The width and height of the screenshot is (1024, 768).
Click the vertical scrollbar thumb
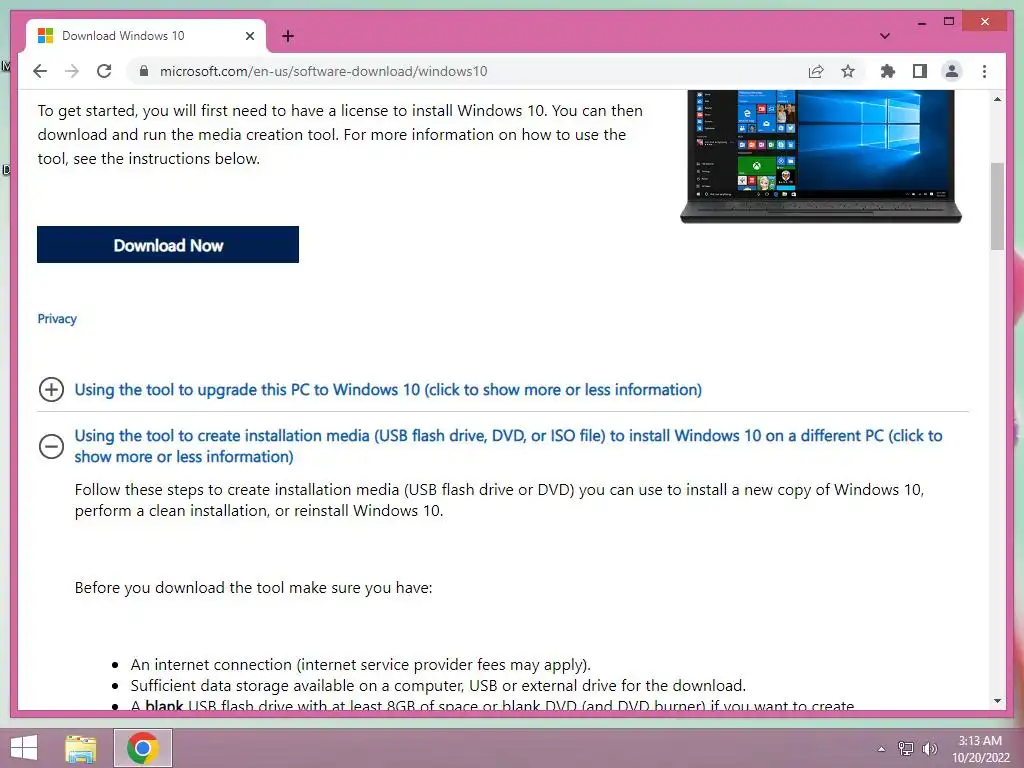(997, 206)
